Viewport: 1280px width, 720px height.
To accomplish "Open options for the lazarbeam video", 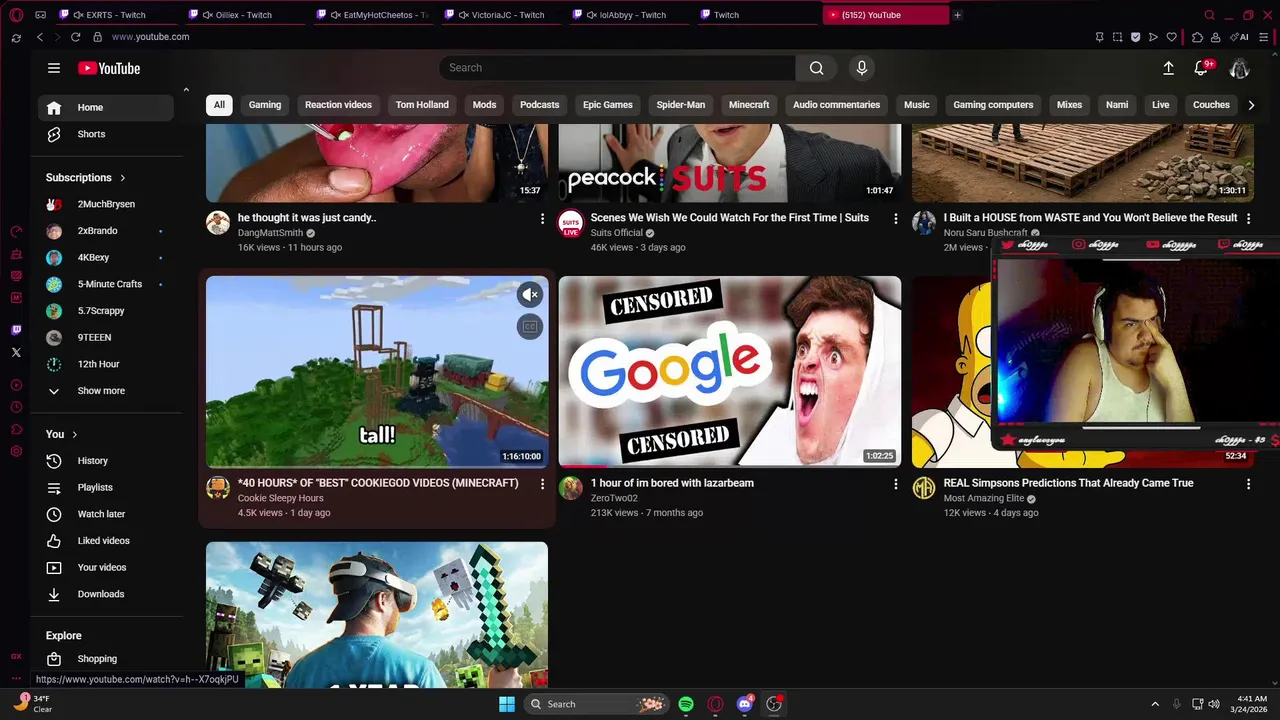I will 896,484.
